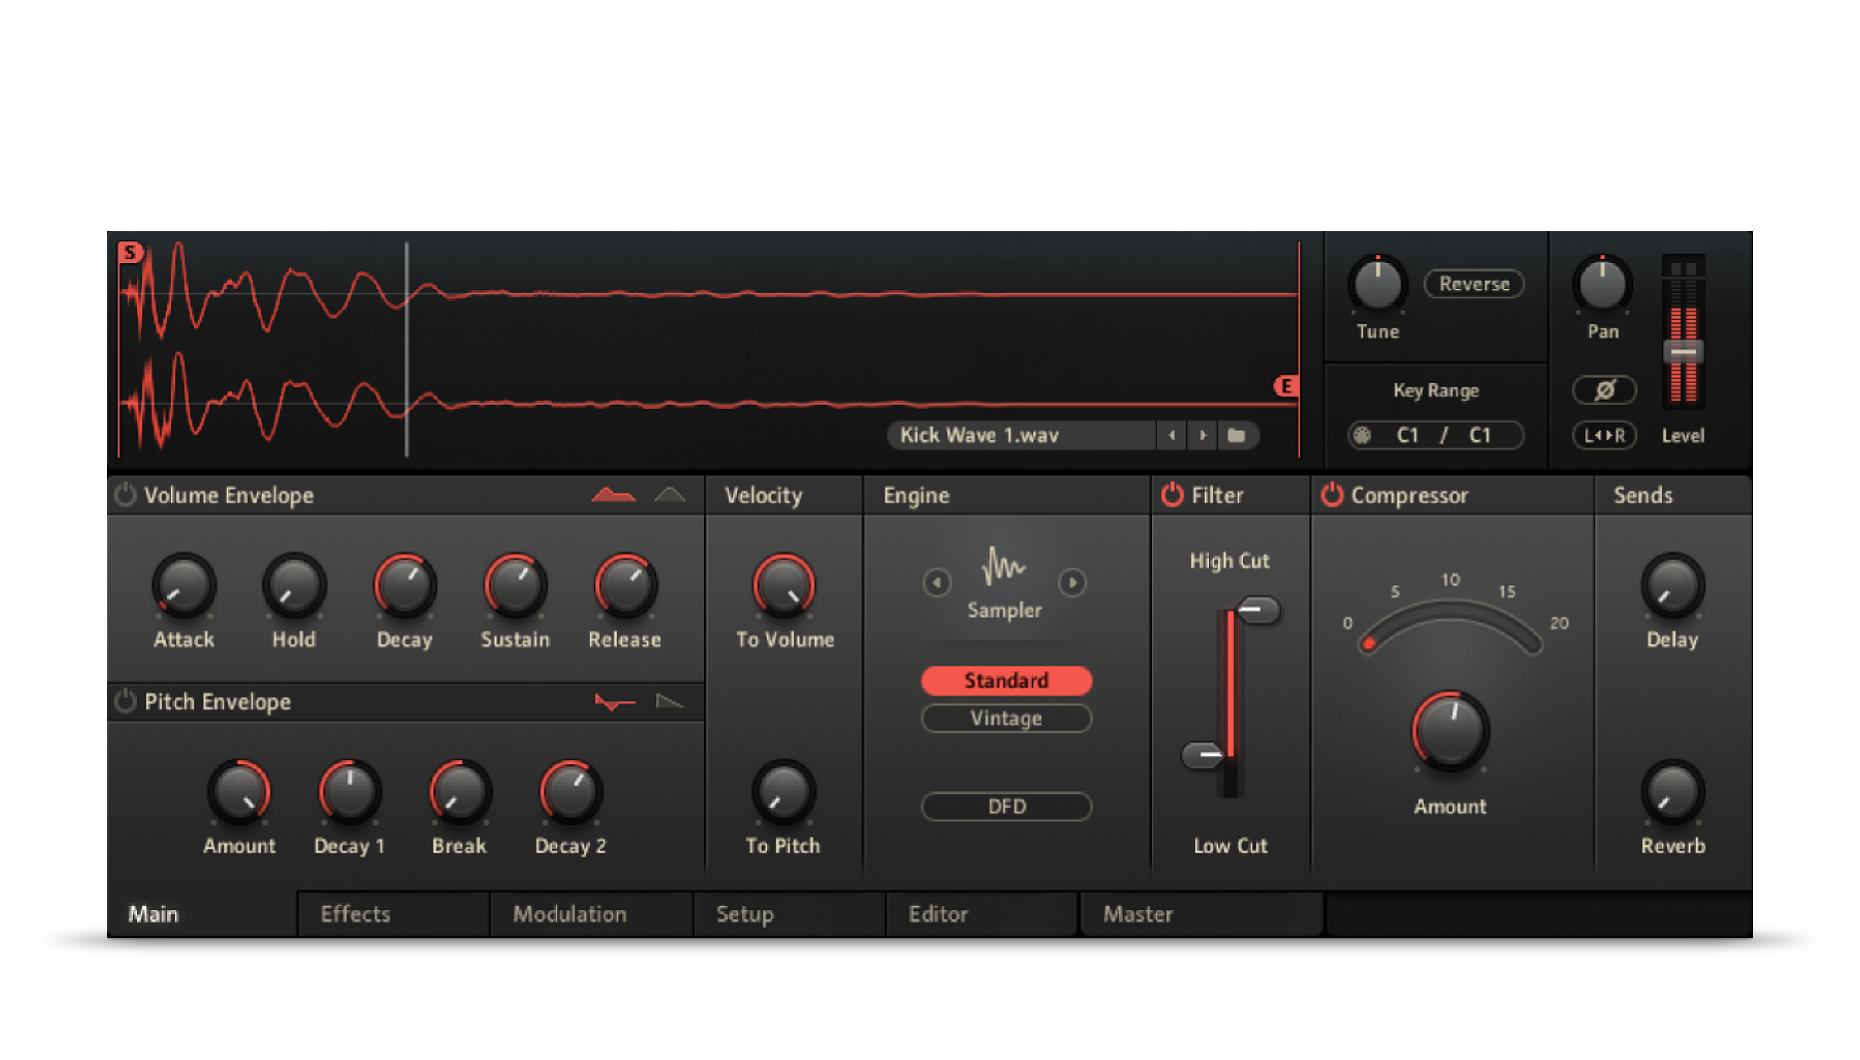Select the red pitch envelope shape icon
This screenshot has height=1060, width=1860.
point(614,702)
